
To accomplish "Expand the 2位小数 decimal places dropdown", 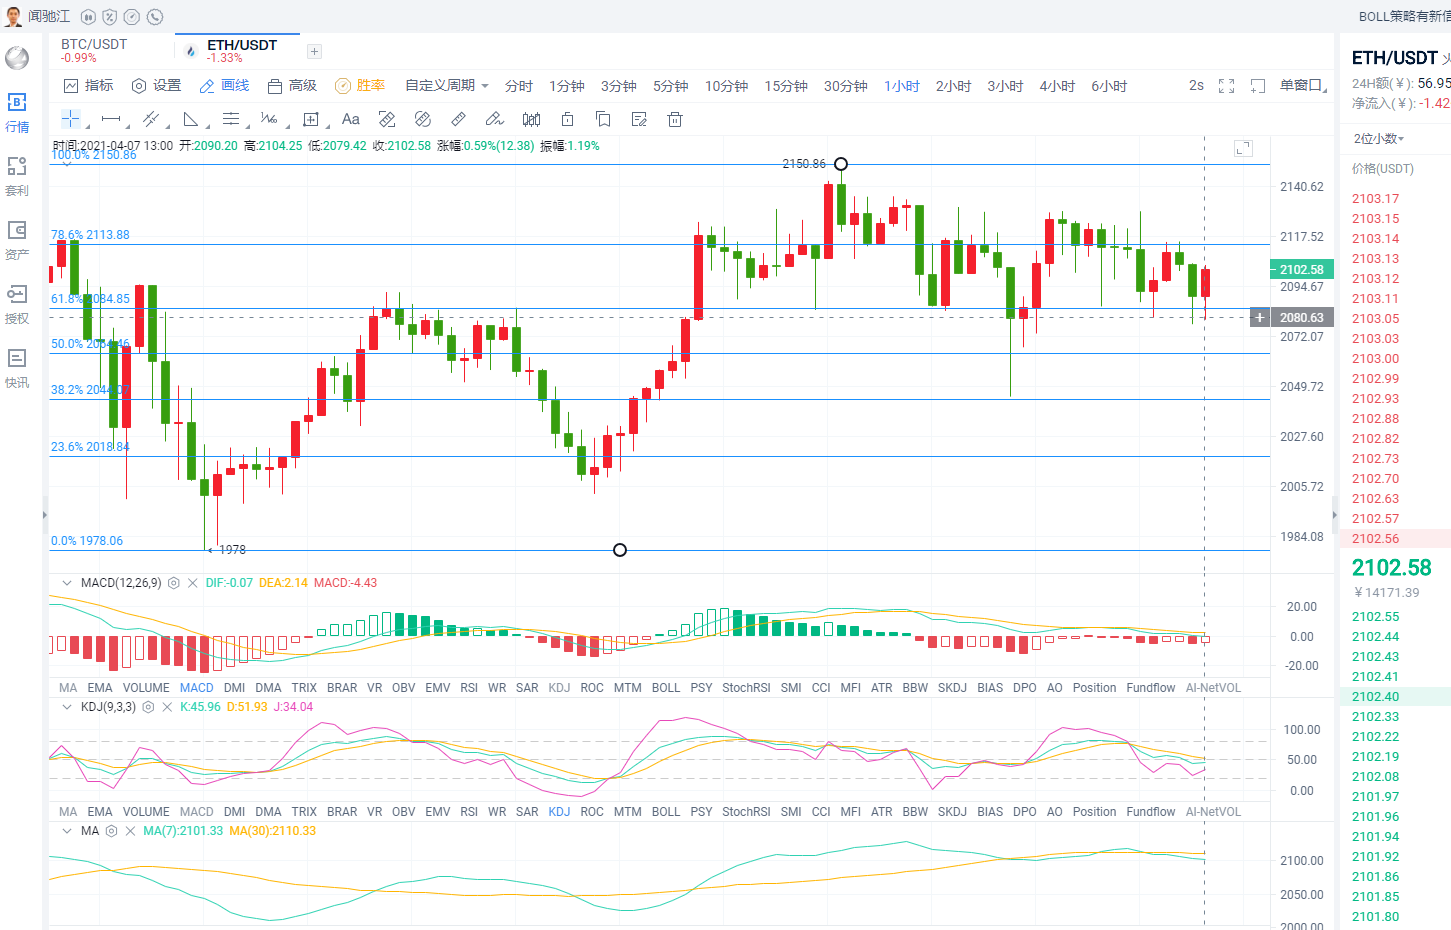I will click(1379, 139).
